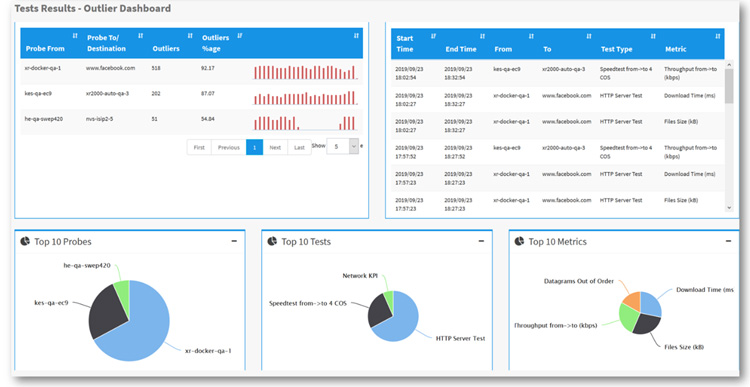
Task: Click Metric column header label
Action: point(676,49)
